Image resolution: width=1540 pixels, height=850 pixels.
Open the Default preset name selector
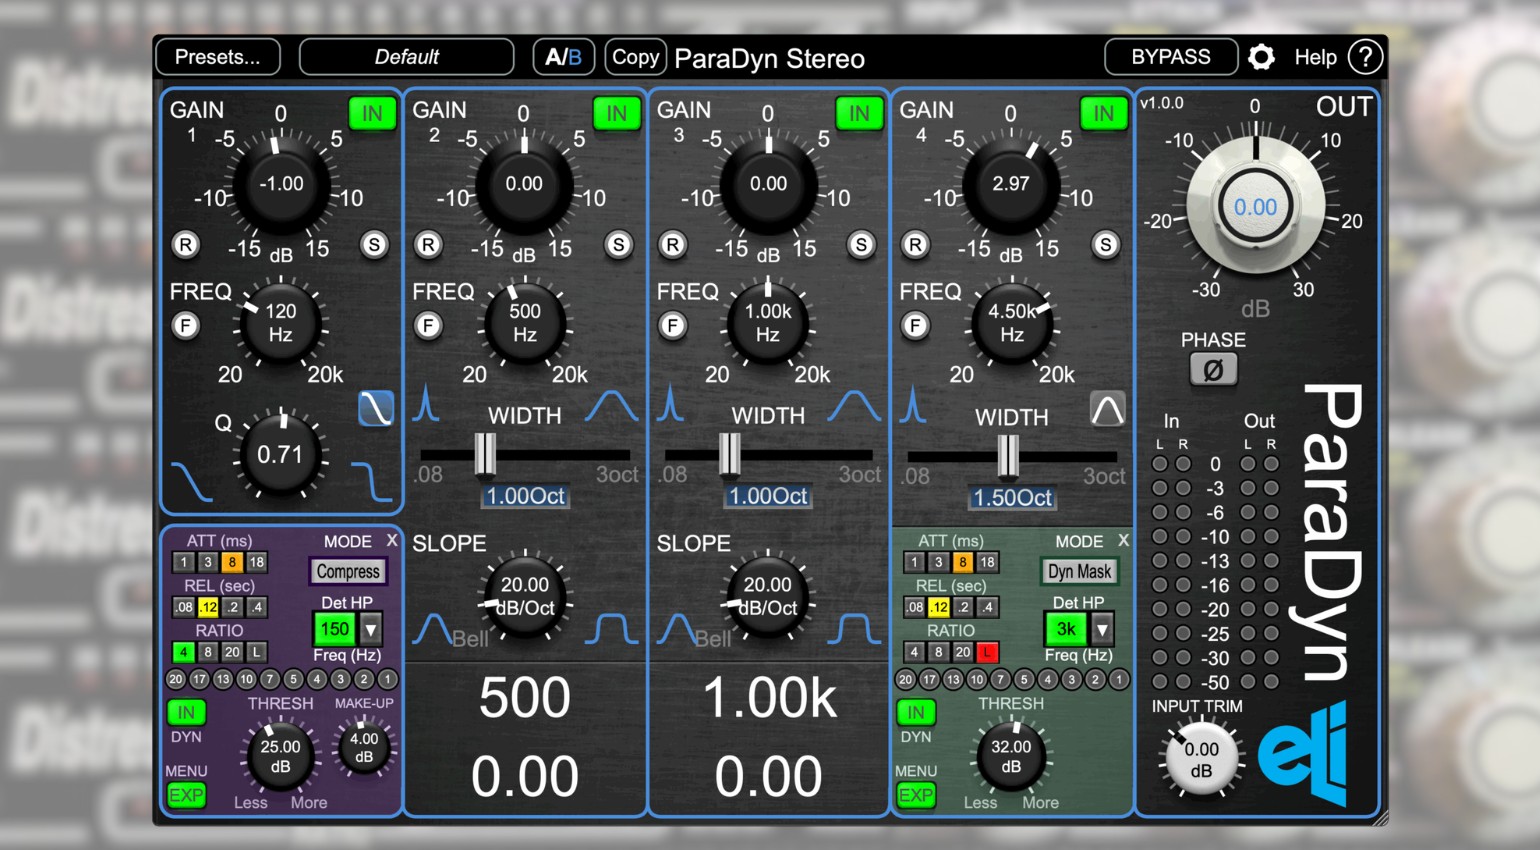406,57
